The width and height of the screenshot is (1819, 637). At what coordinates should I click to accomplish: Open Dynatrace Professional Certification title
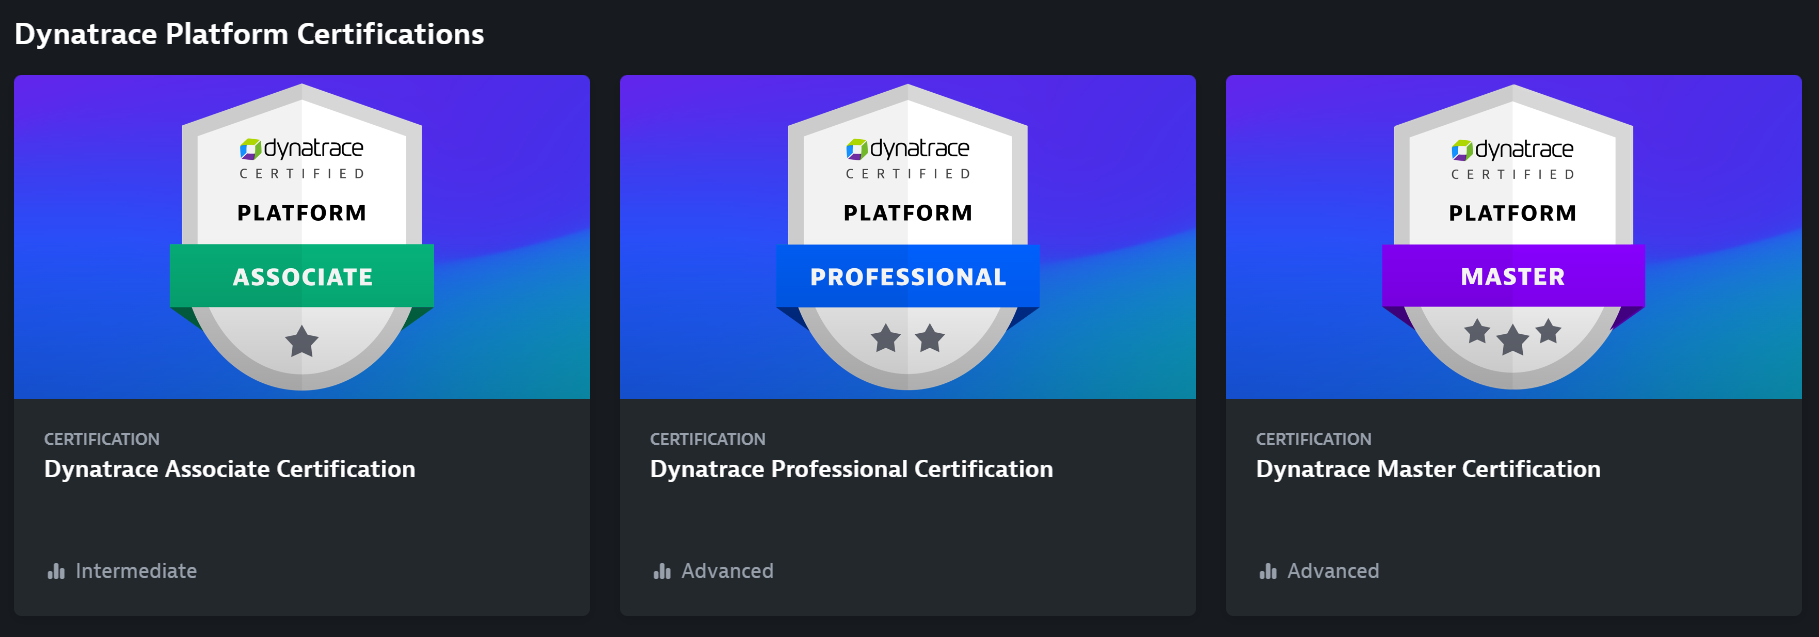pos(852,469)
